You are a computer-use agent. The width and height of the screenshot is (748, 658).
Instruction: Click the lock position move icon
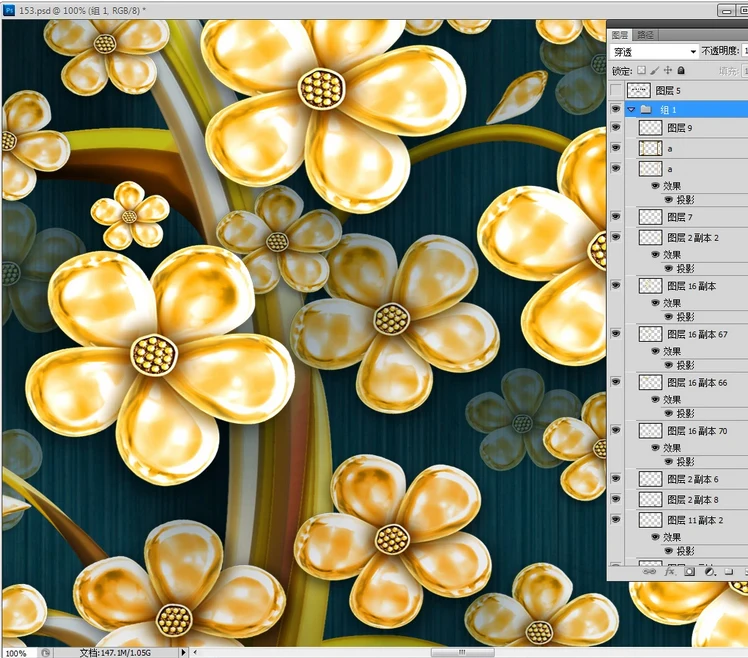pos(668,71)
